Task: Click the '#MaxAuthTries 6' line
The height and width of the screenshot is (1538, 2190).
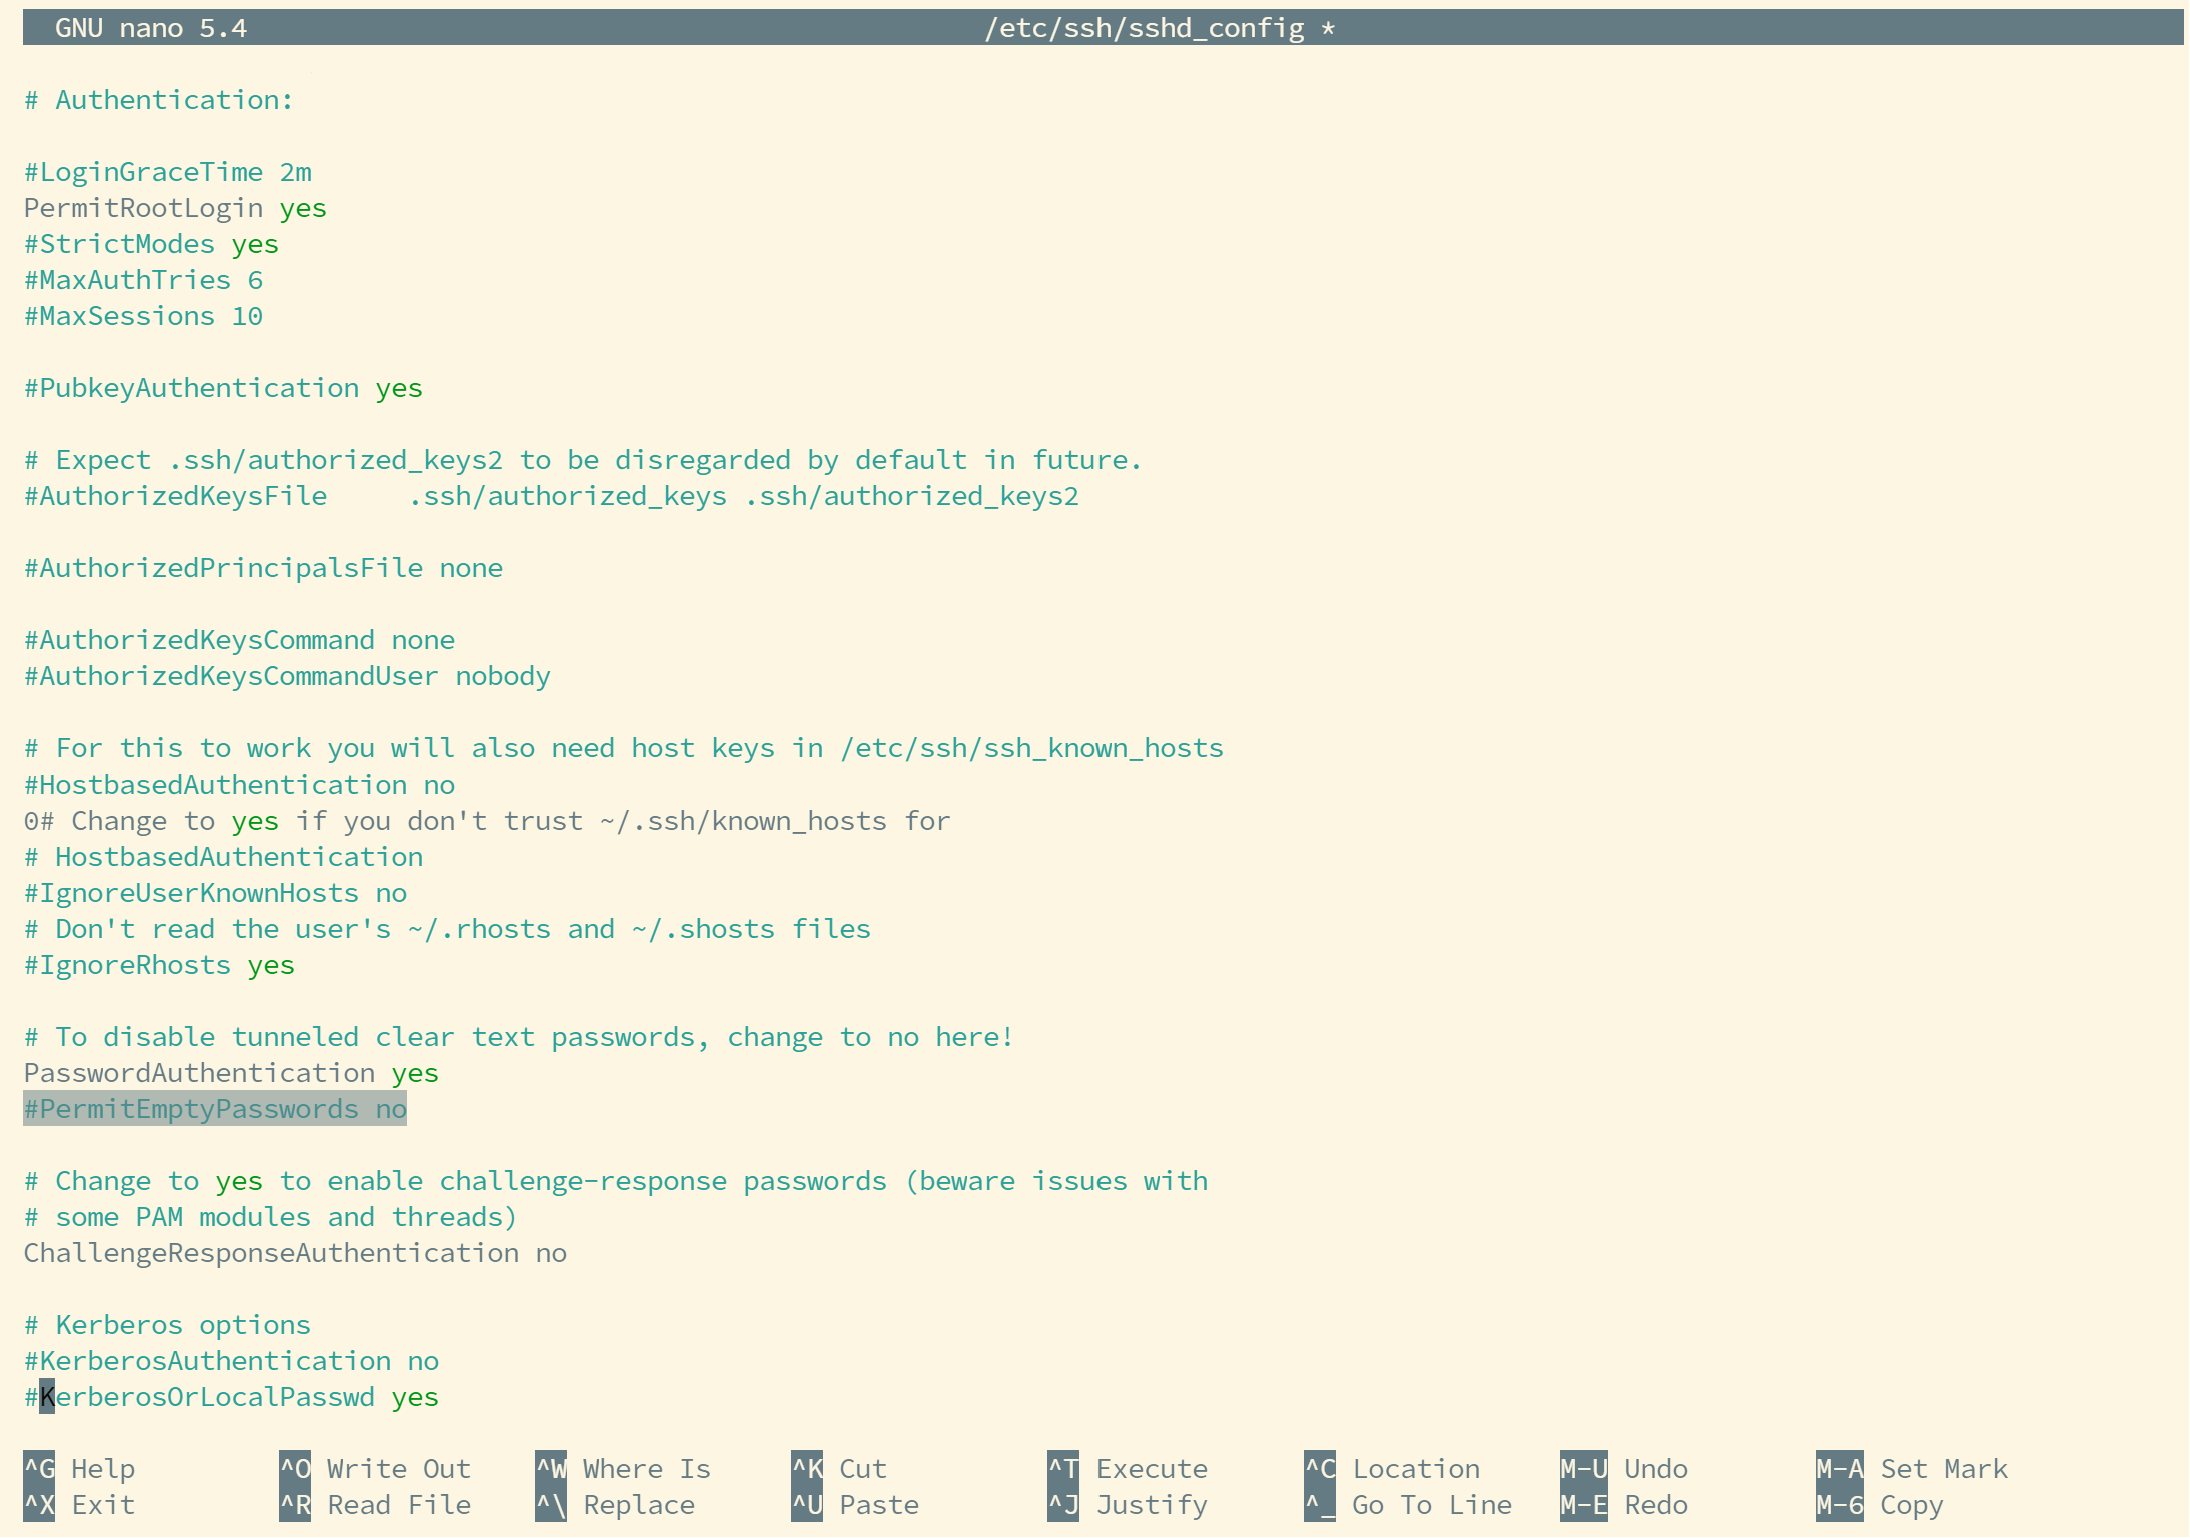Action: [144, 280]
